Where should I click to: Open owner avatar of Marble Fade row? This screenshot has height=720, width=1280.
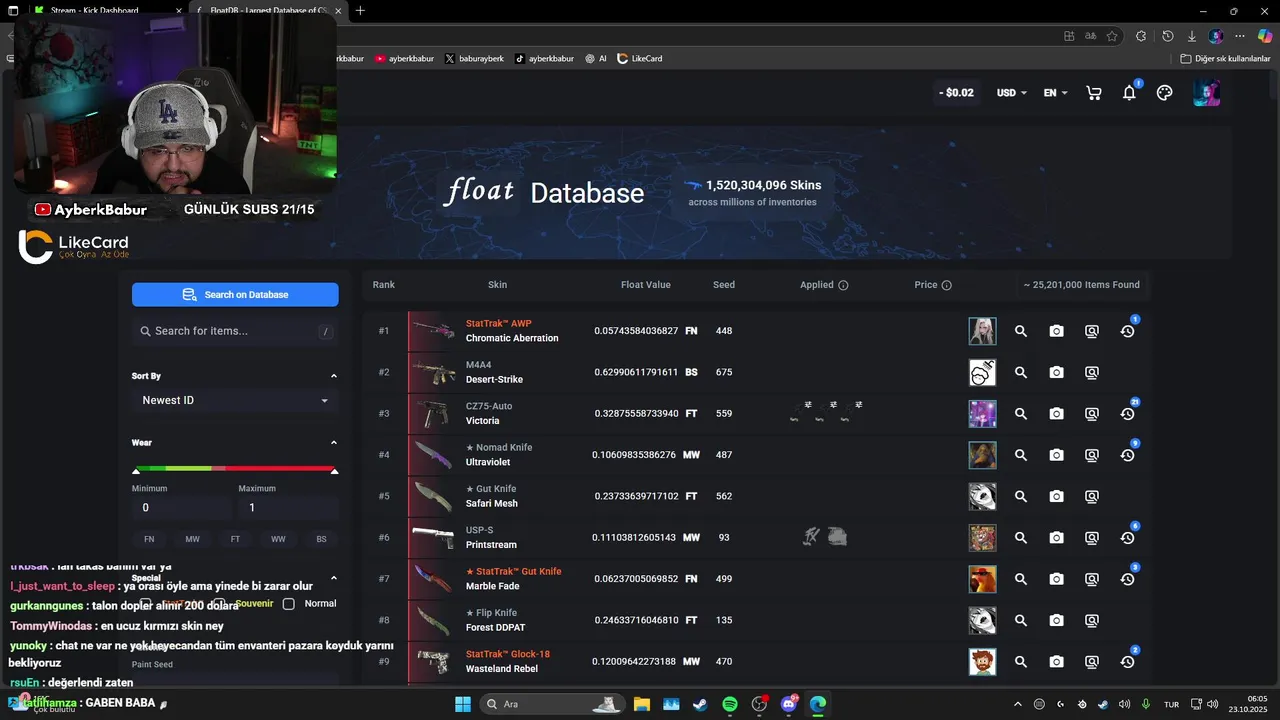(982, 579)
